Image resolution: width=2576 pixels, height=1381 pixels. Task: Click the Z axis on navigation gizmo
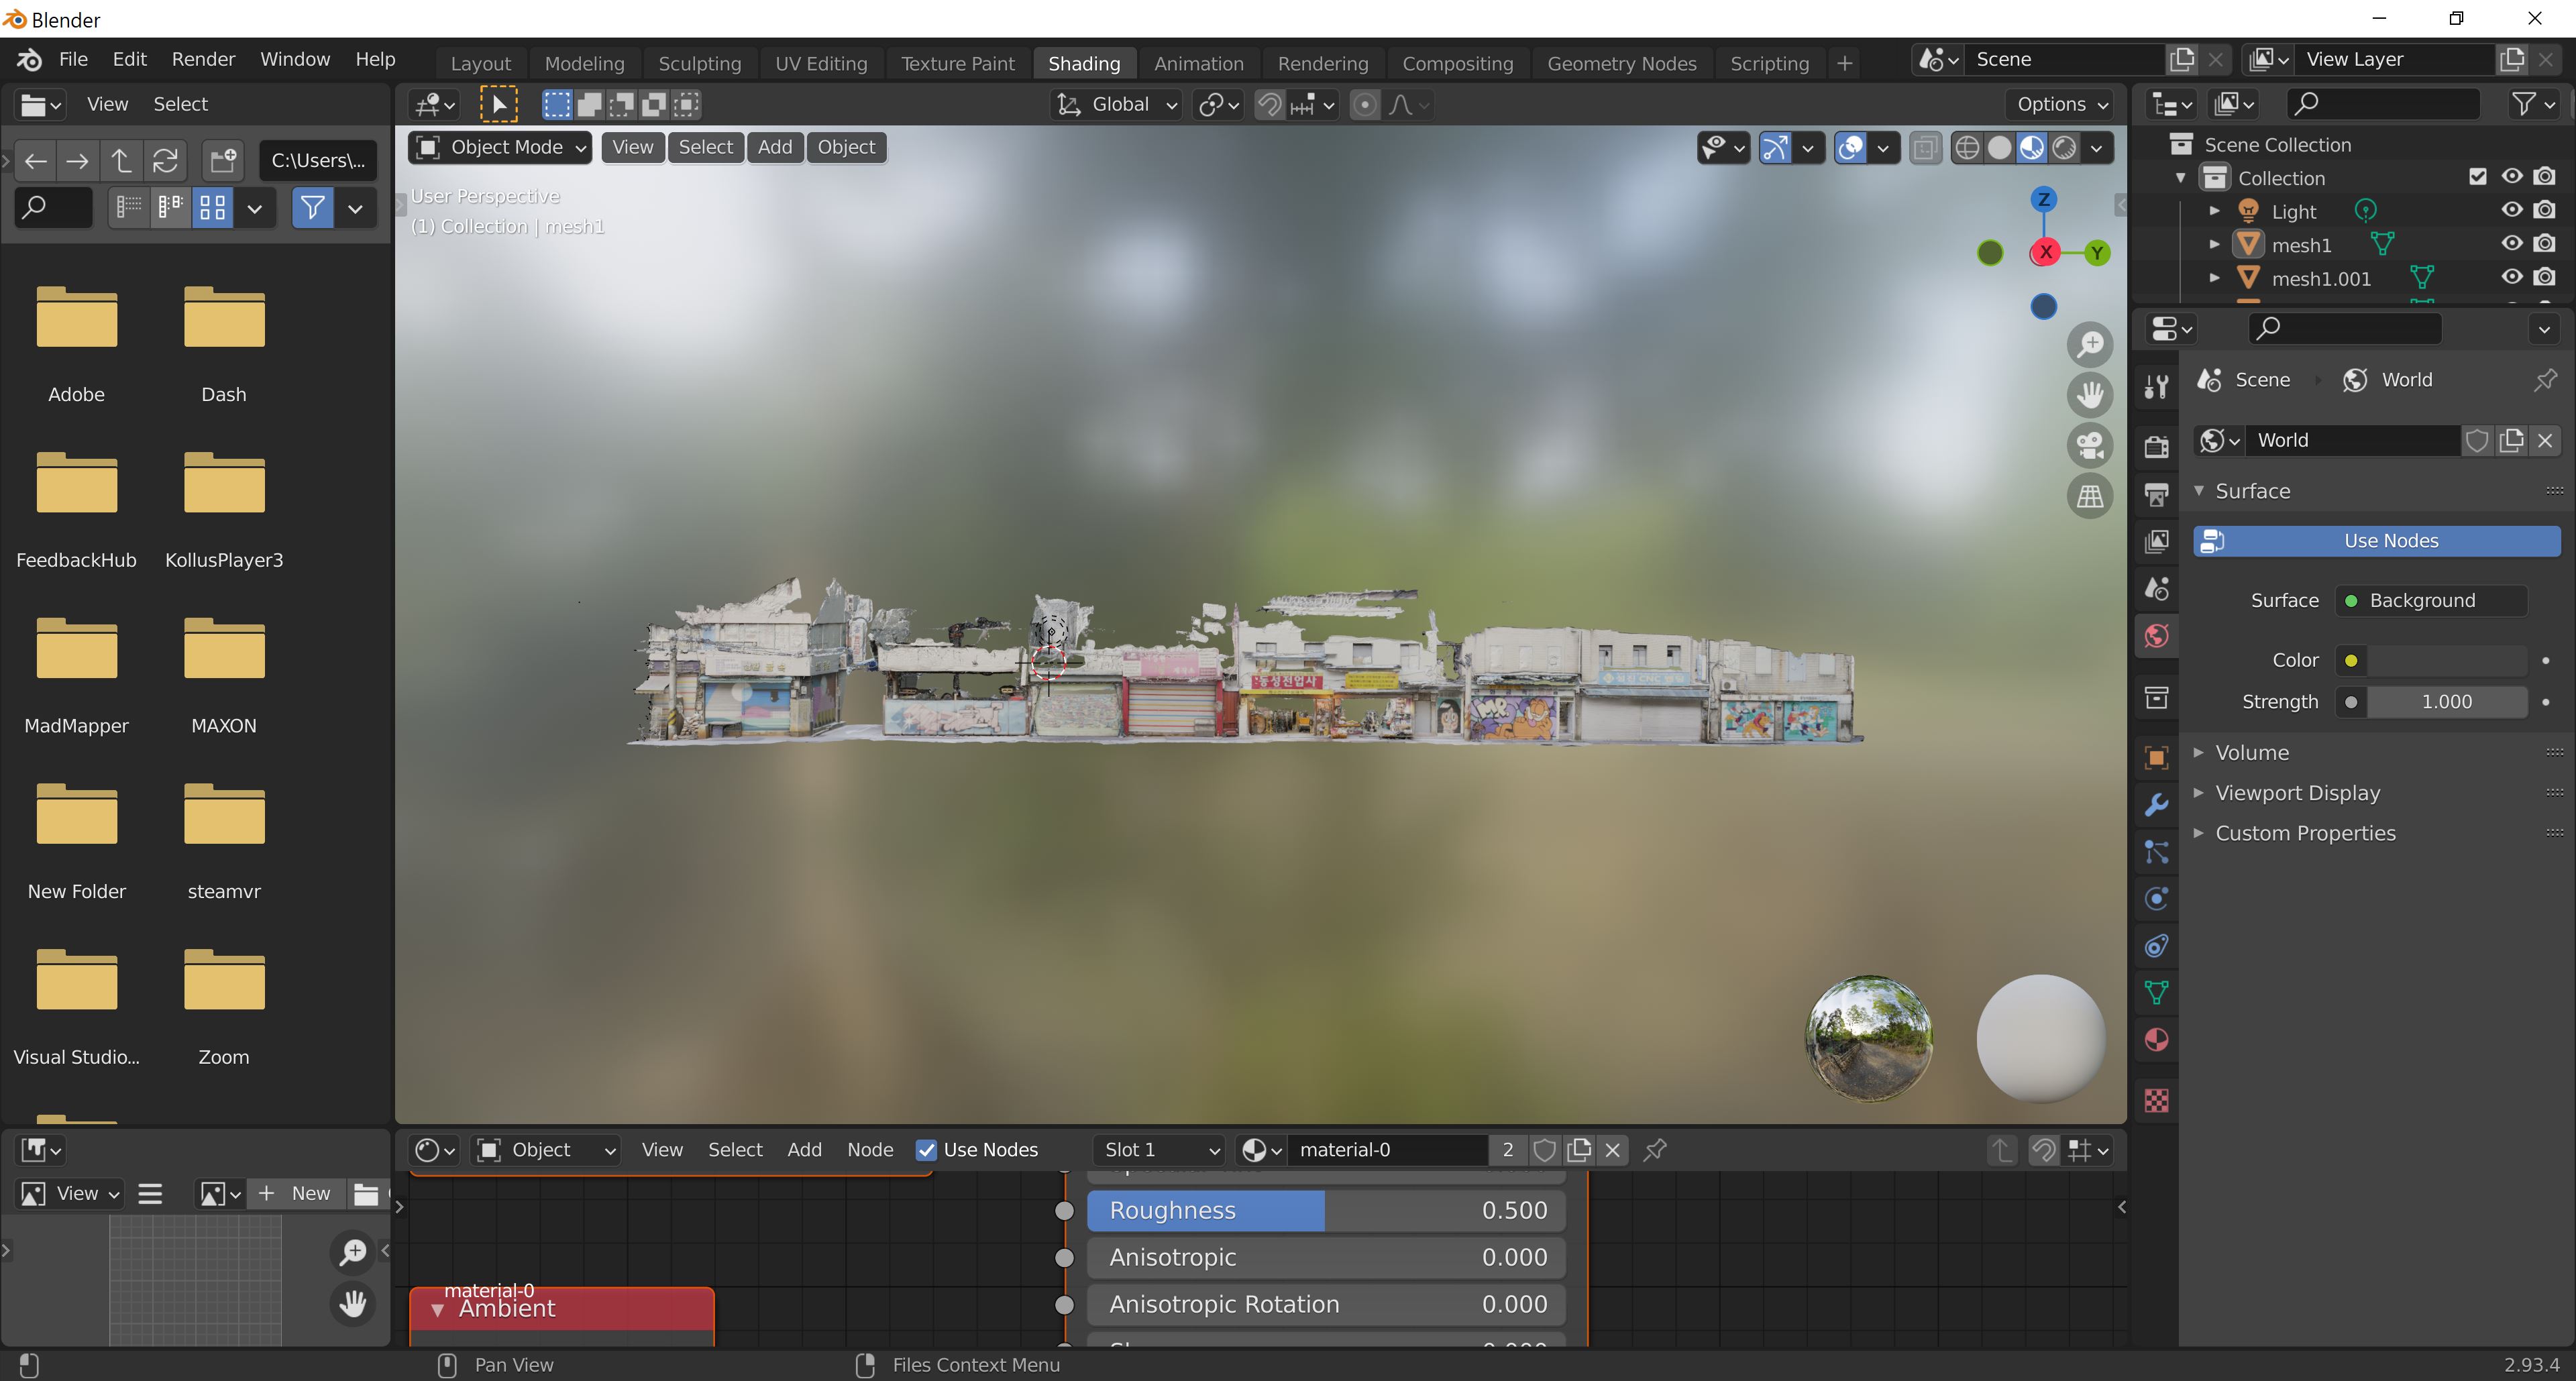tap(2044, 200)
